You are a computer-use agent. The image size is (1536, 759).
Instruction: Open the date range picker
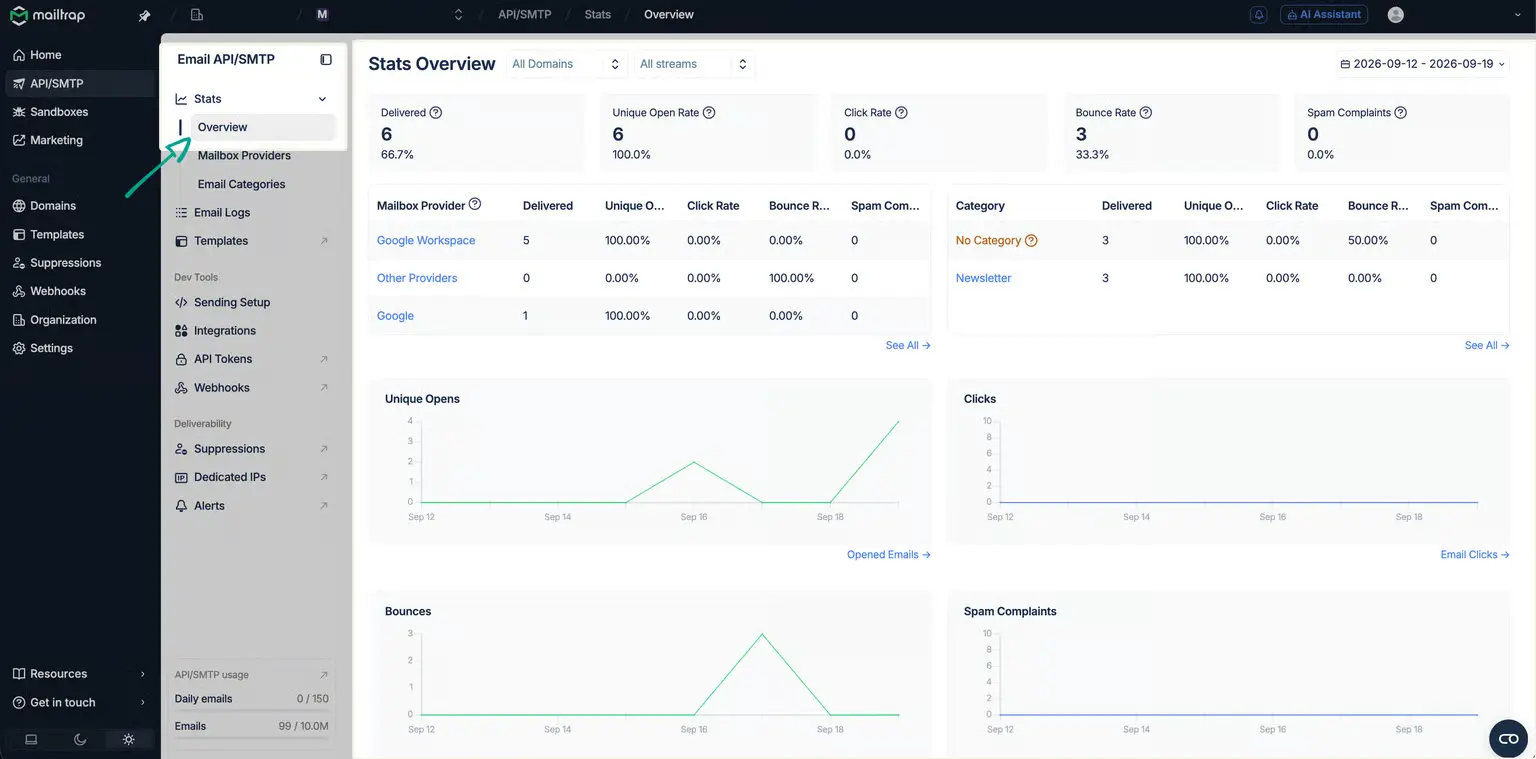tap(1423, 64)
